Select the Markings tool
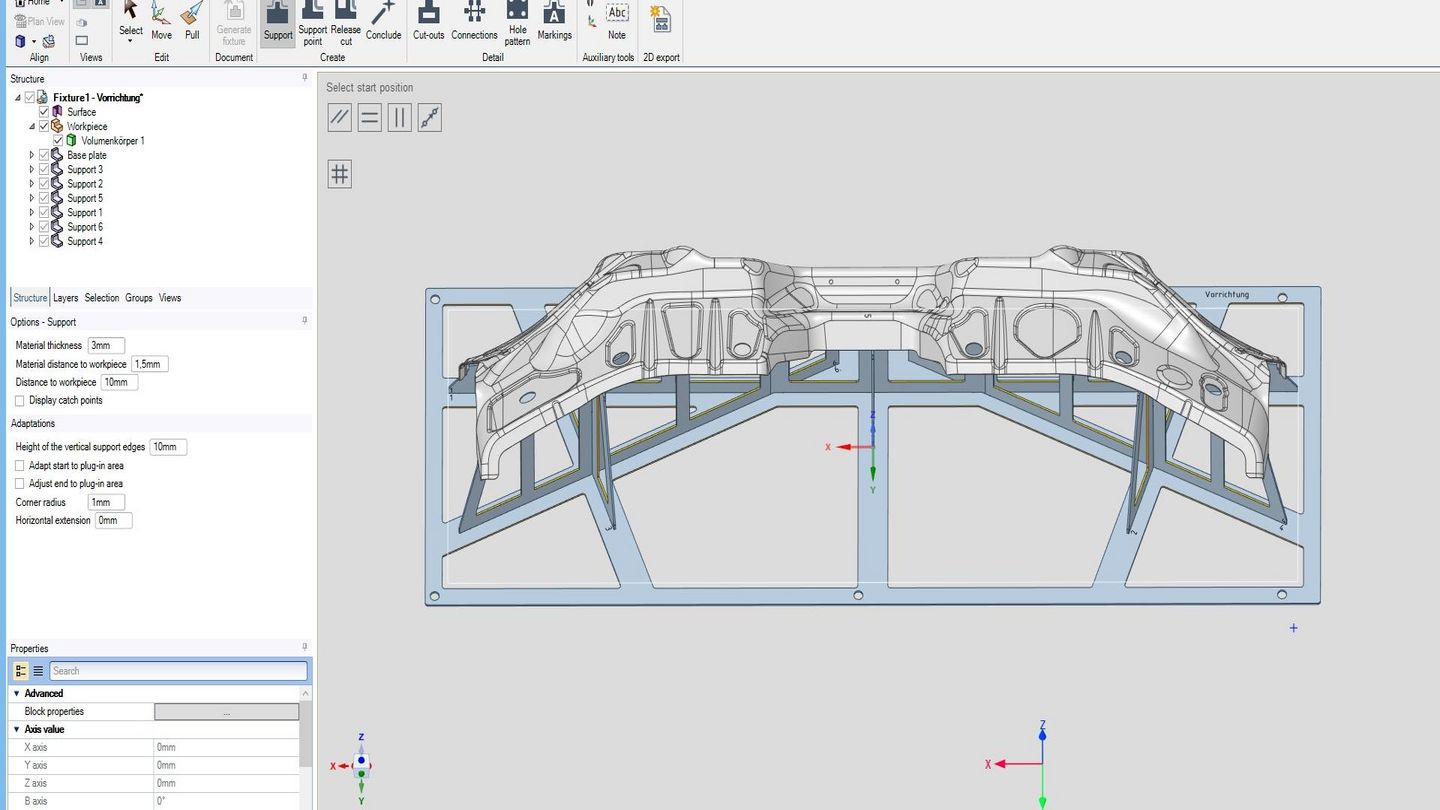Screen dimensions: 1440x810 (554, 22)
